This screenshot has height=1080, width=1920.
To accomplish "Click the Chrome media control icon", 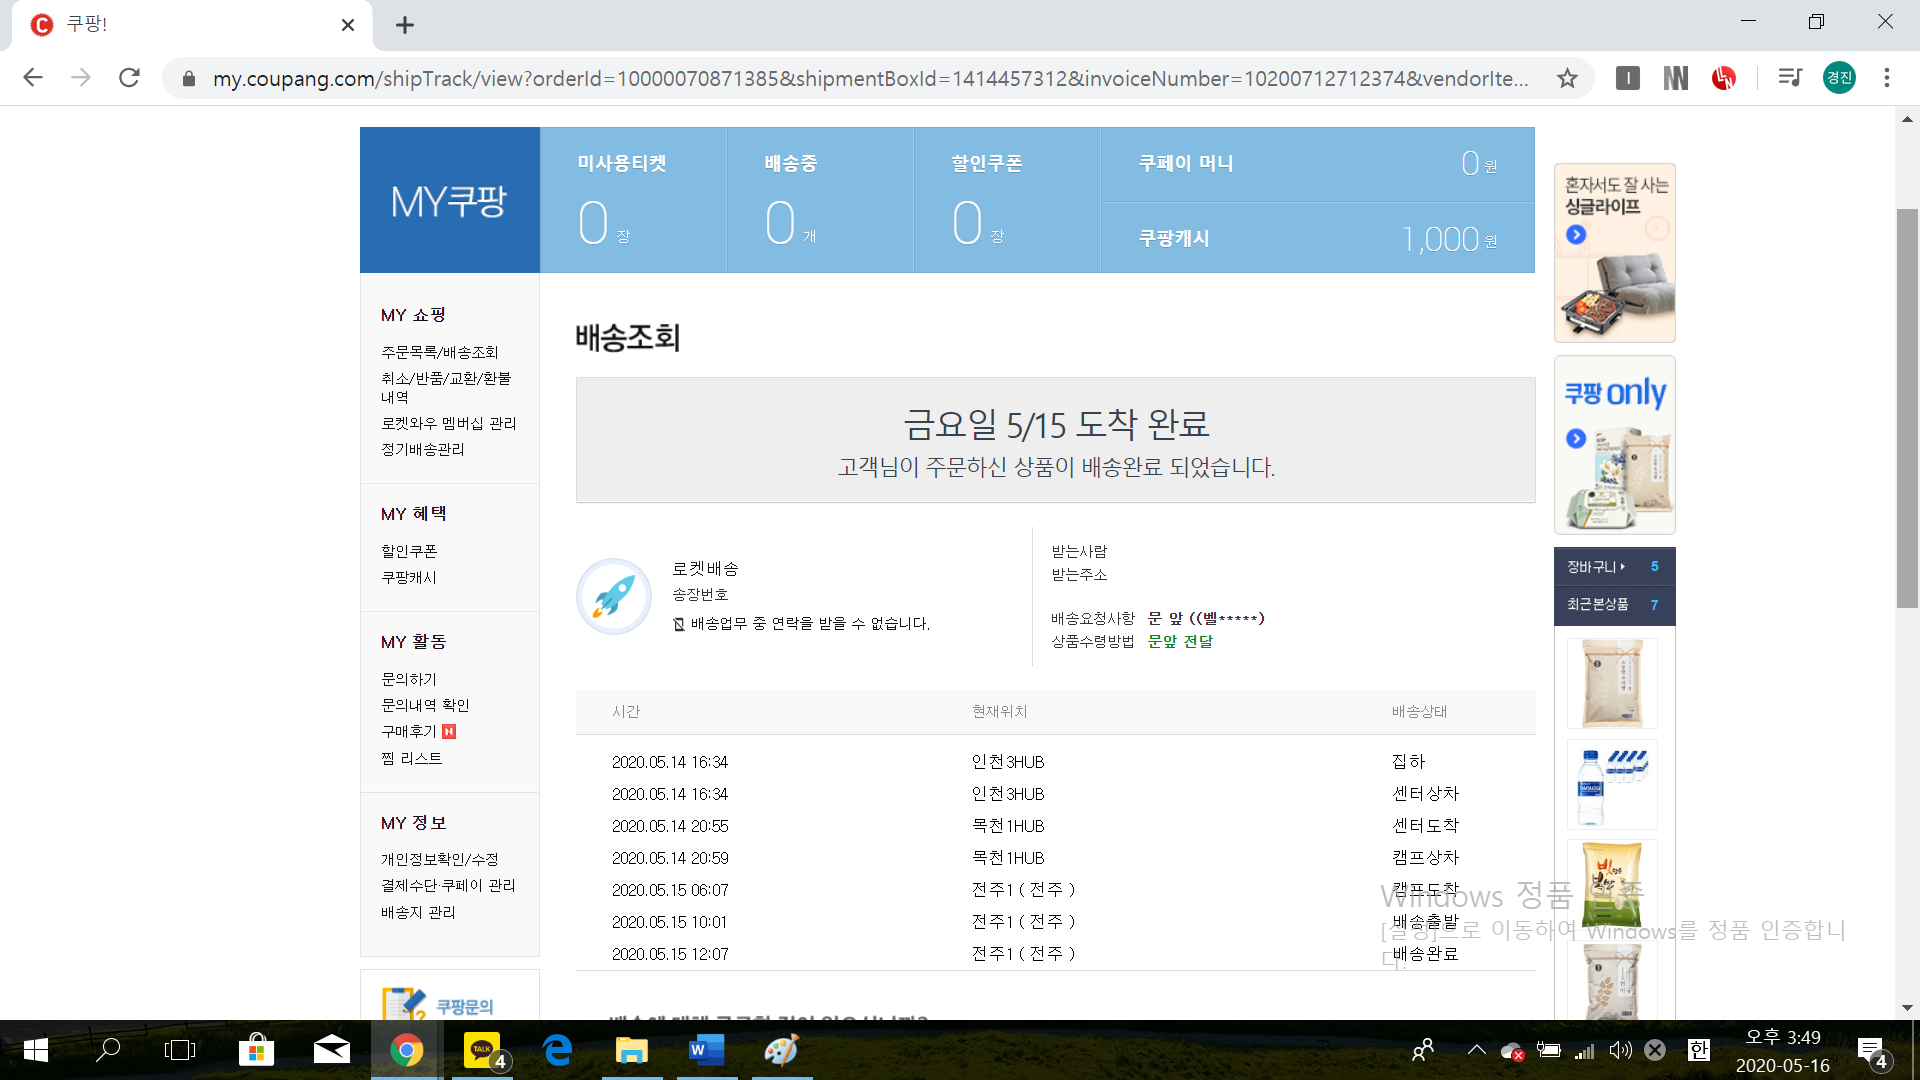I will coord(1789,78).
